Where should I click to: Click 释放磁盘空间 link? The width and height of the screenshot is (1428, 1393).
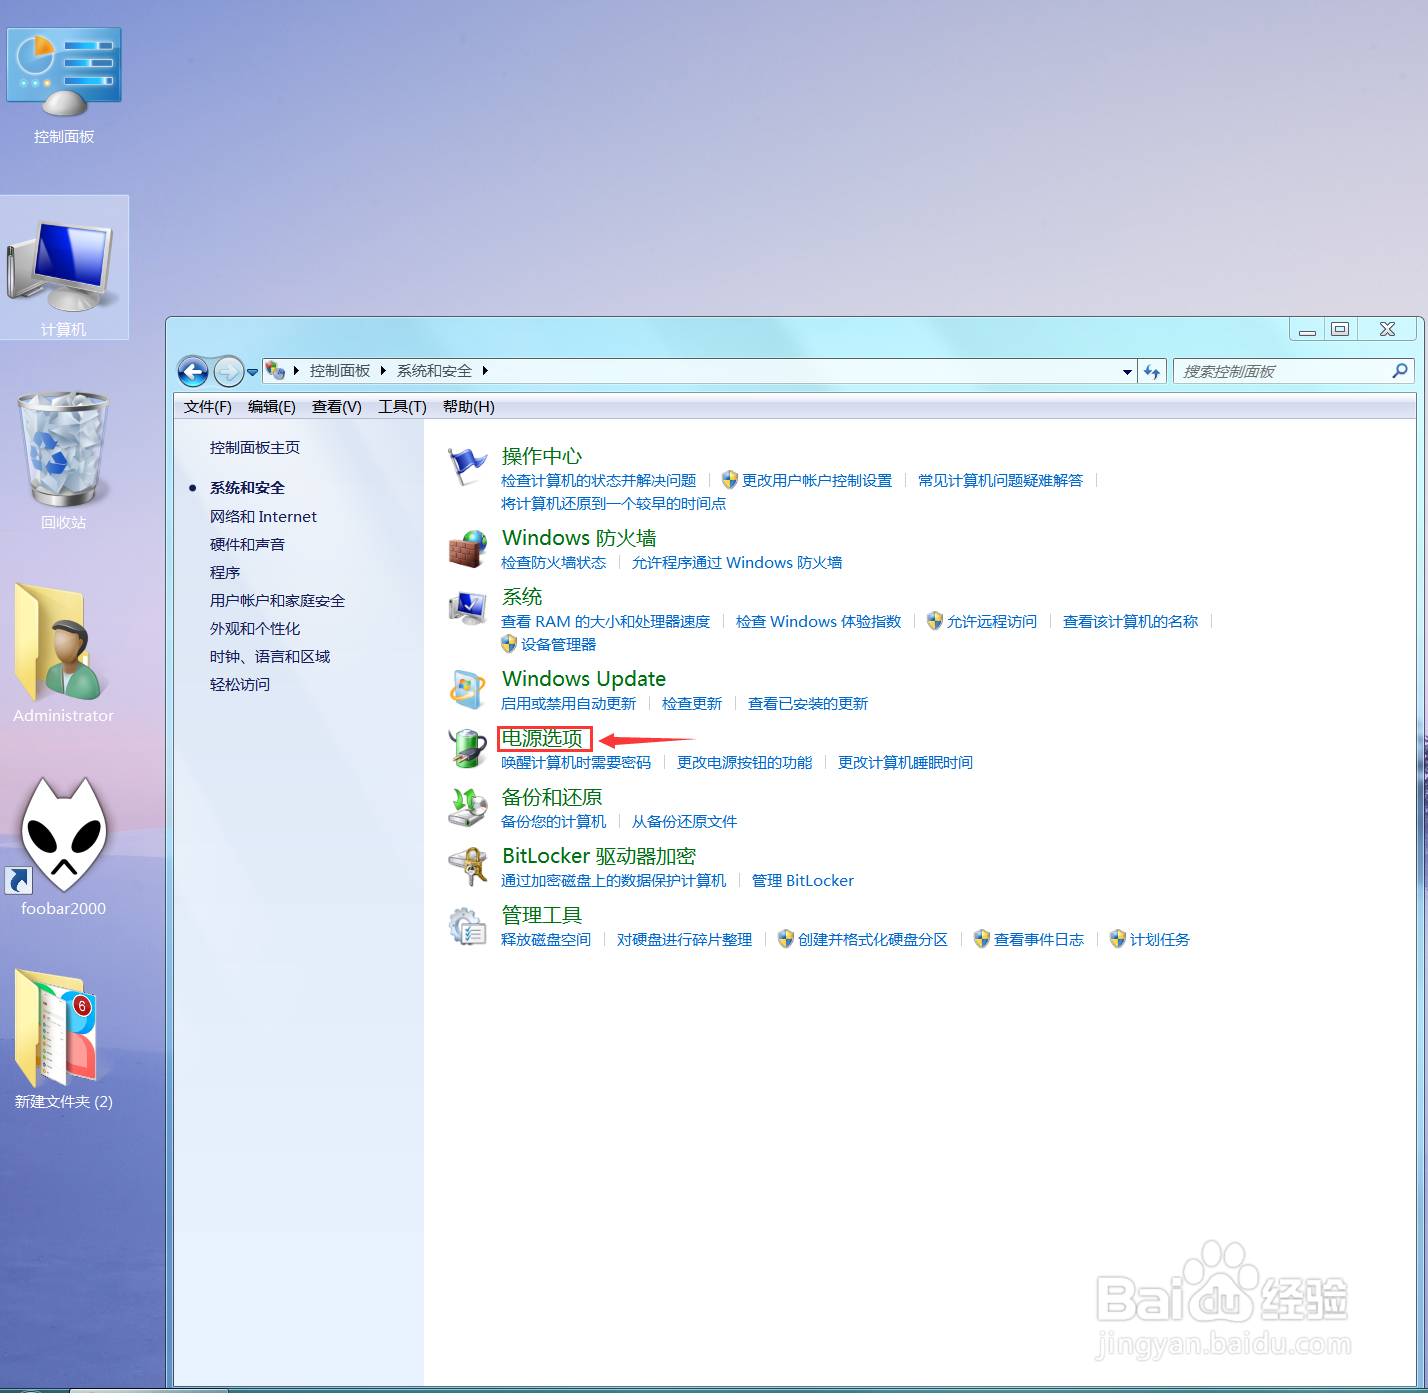point(546,940)
